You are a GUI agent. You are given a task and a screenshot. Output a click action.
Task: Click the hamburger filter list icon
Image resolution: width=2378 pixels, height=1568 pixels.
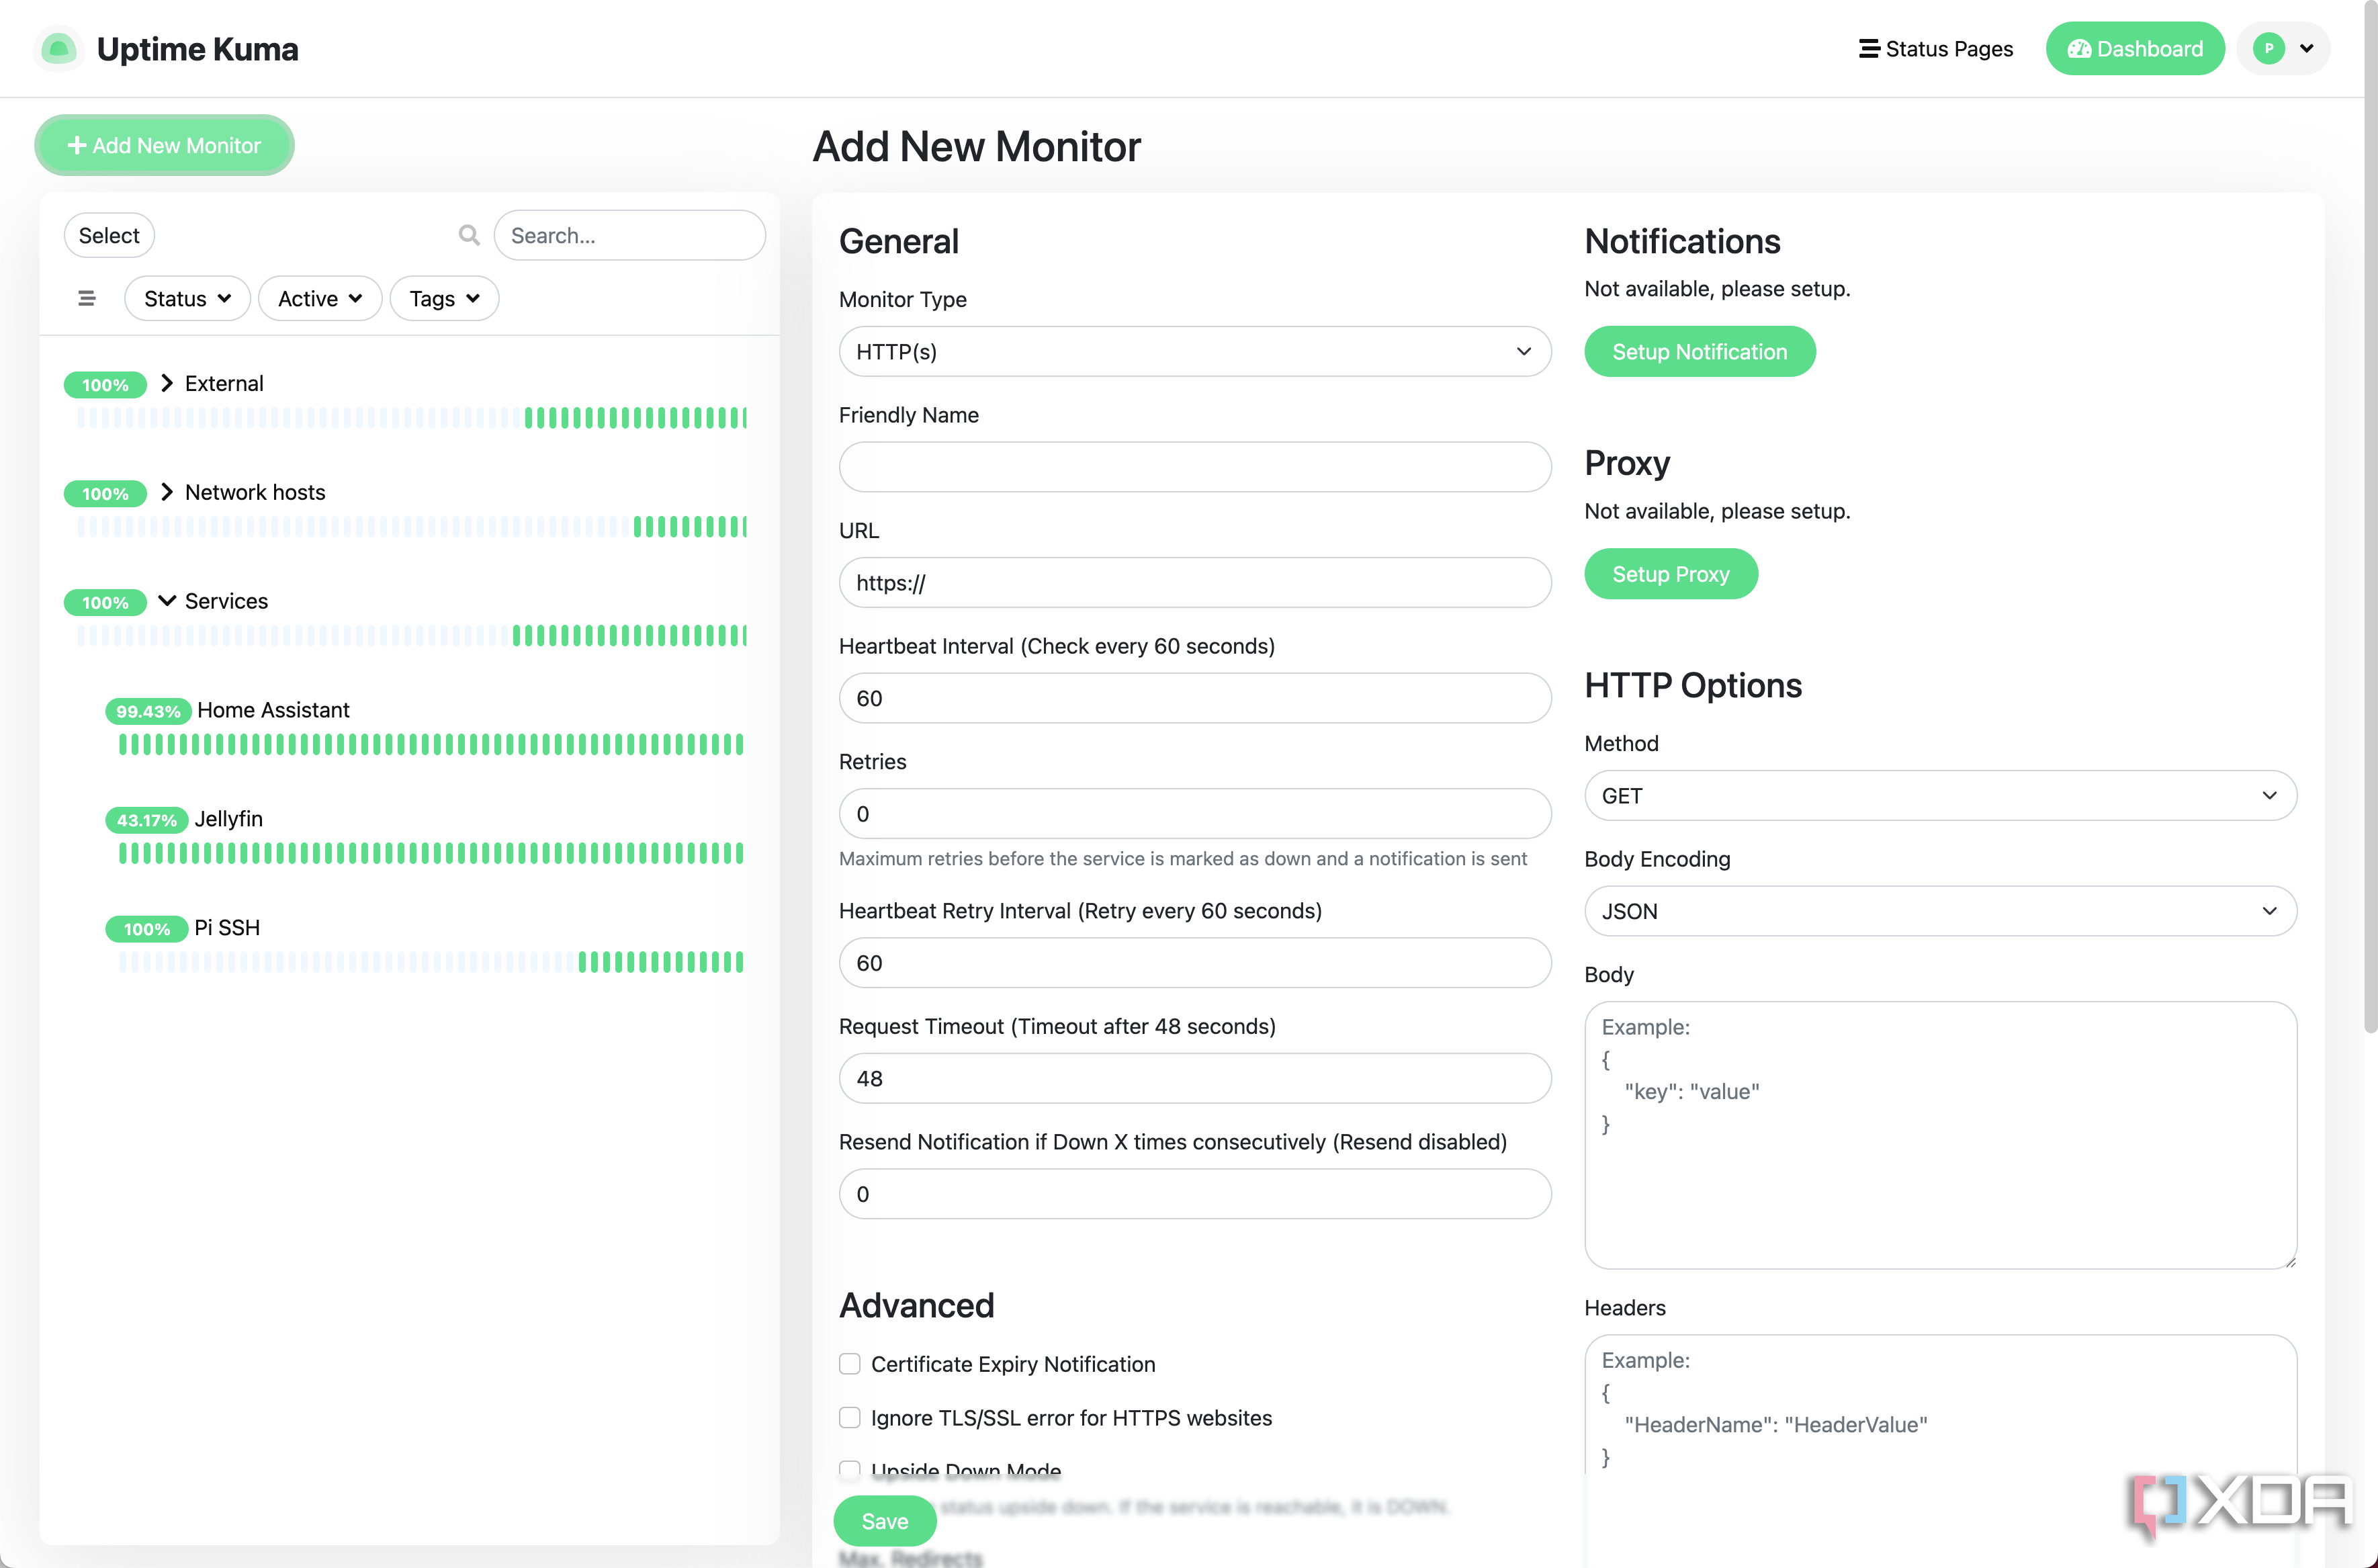click(87, 298)
